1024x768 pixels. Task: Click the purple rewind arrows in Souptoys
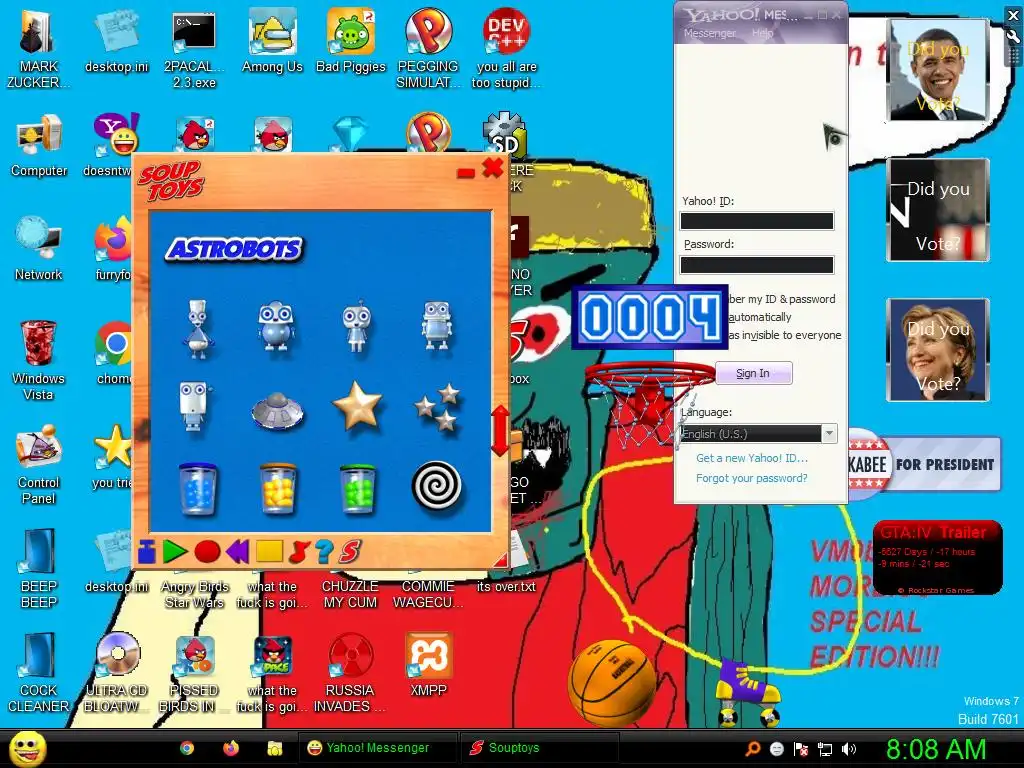pos(238,552)
